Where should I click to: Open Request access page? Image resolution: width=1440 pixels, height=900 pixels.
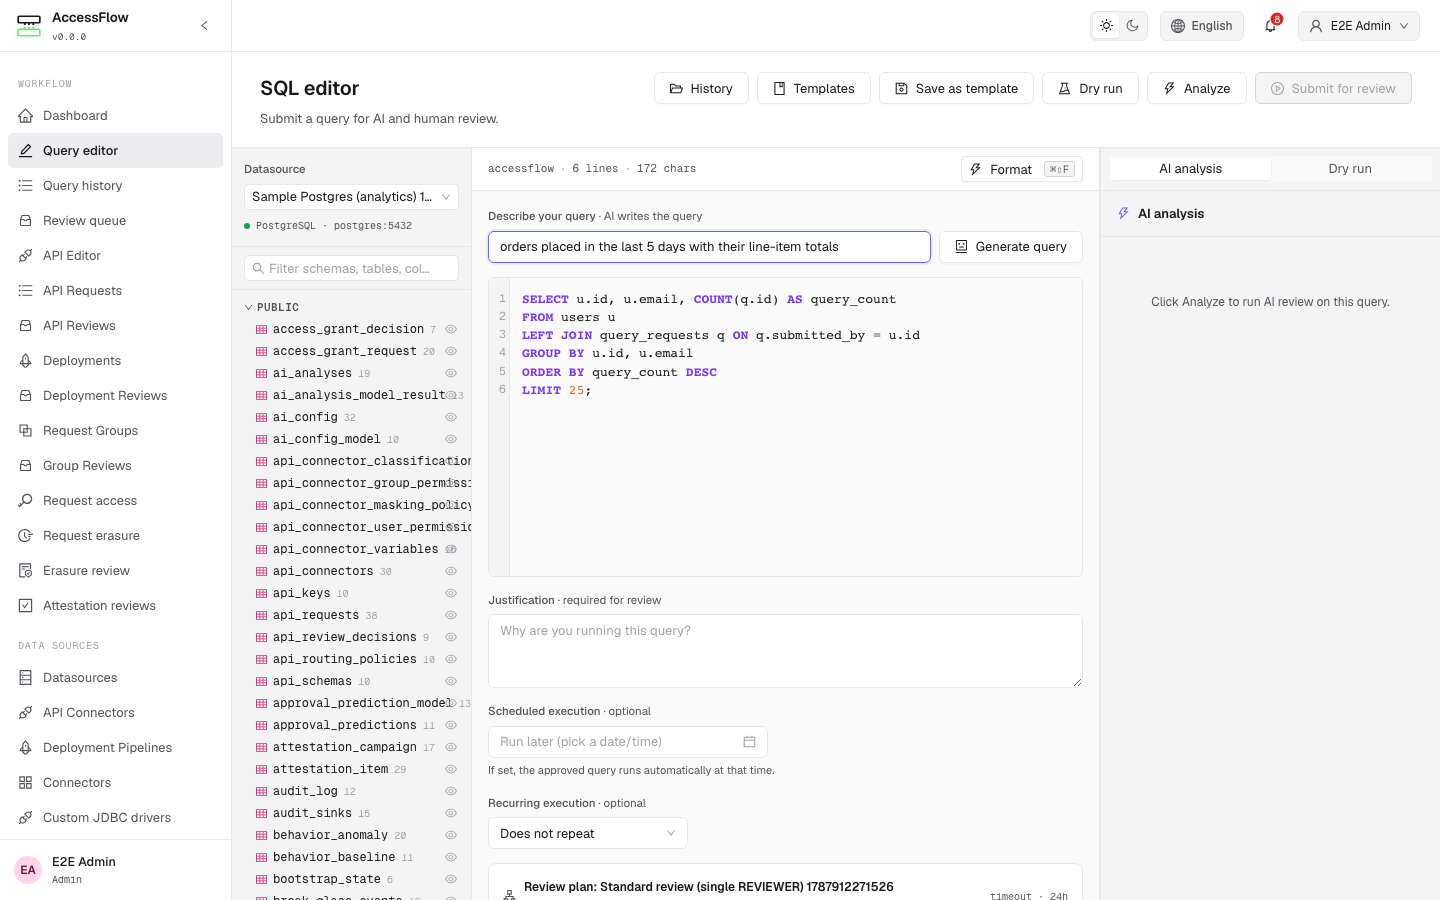(x=115, y=501)
